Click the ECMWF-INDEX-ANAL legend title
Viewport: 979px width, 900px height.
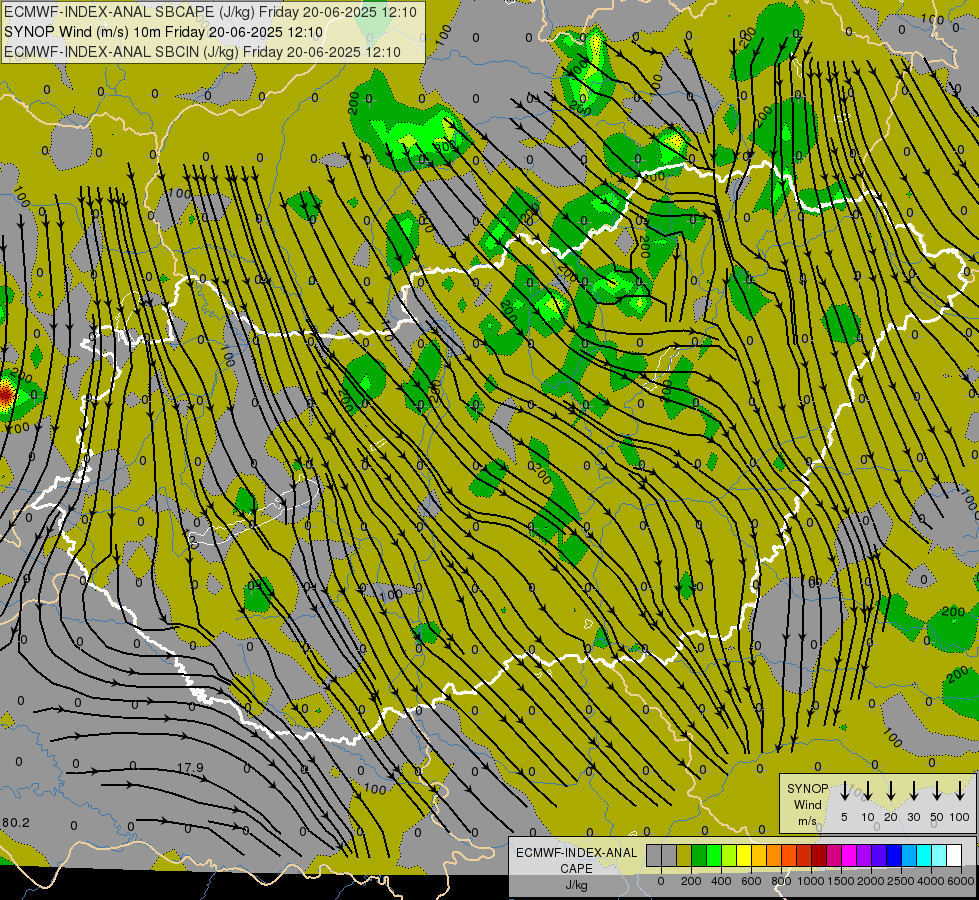576,853
